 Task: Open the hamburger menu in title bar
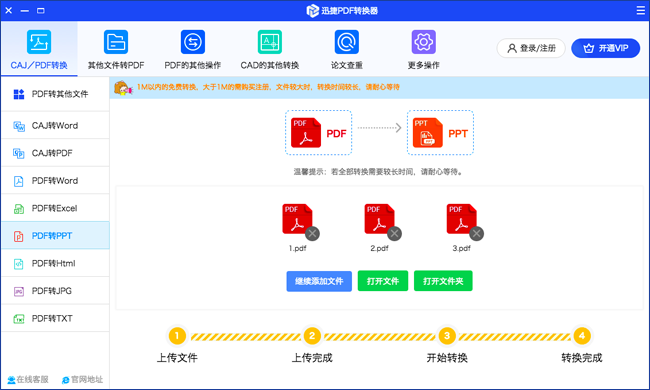[640, 10]
